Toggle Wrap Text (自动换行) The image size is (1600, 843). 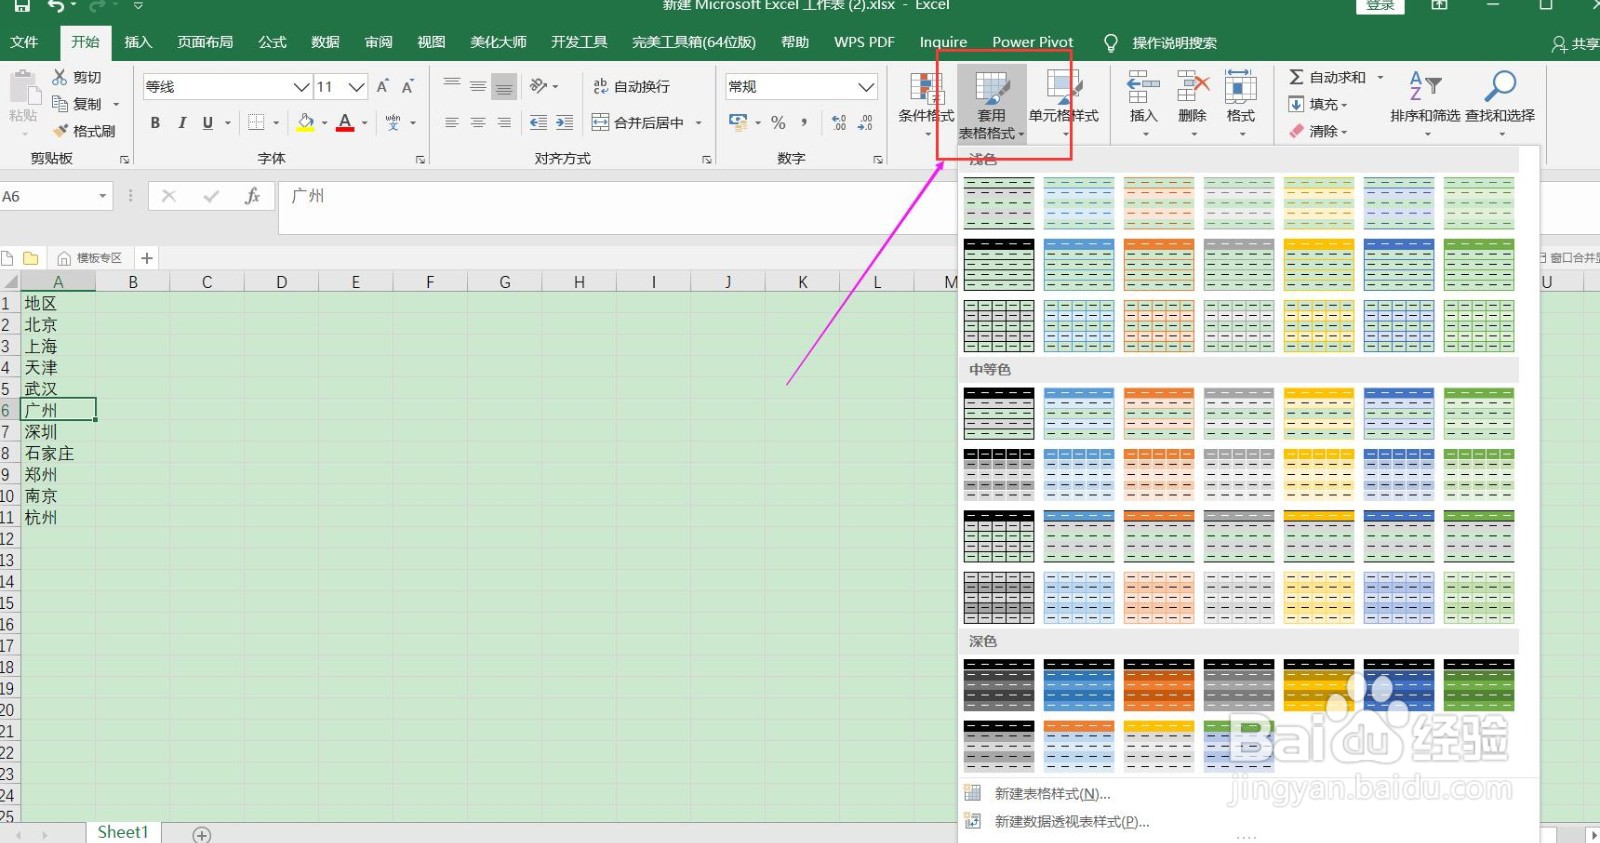[x=631, y=87]
